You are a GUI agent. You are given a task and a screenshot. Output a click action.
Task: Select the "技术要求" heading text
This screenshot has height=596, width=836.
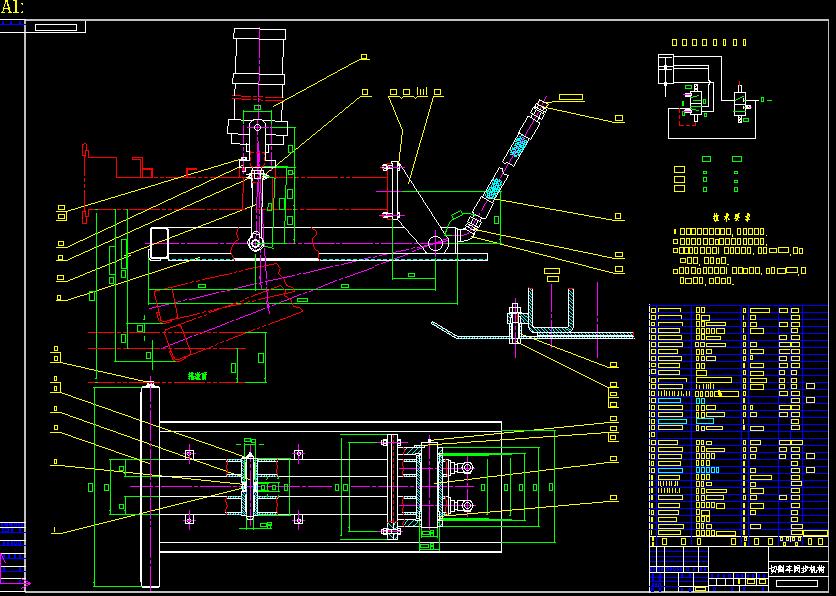point(732,218)
